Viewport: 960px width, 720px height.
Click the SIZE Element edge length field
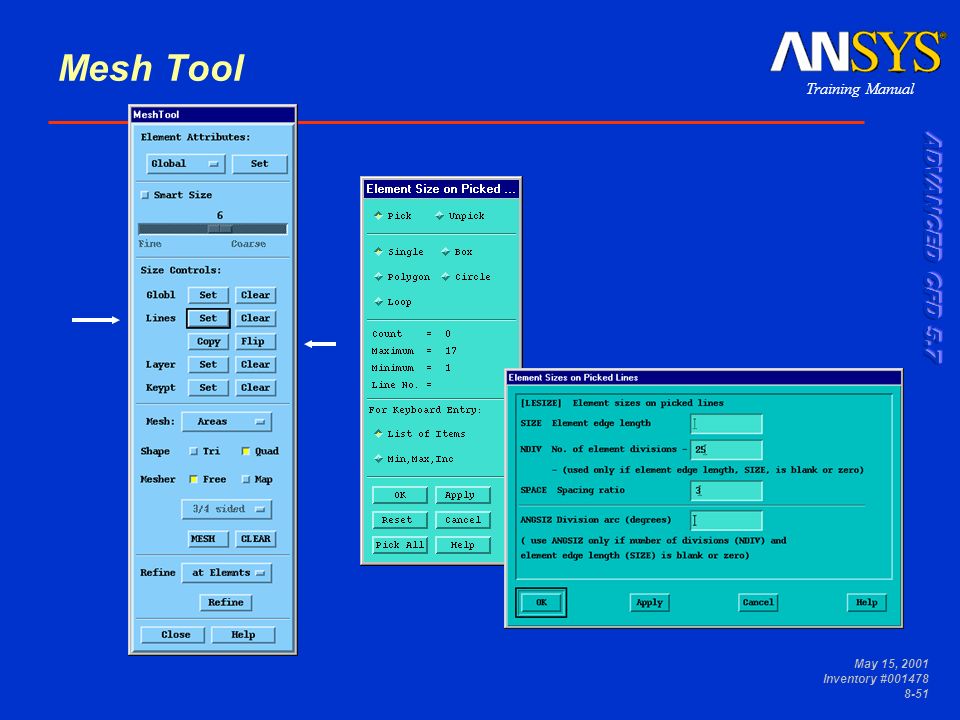[x=726, y=424]
